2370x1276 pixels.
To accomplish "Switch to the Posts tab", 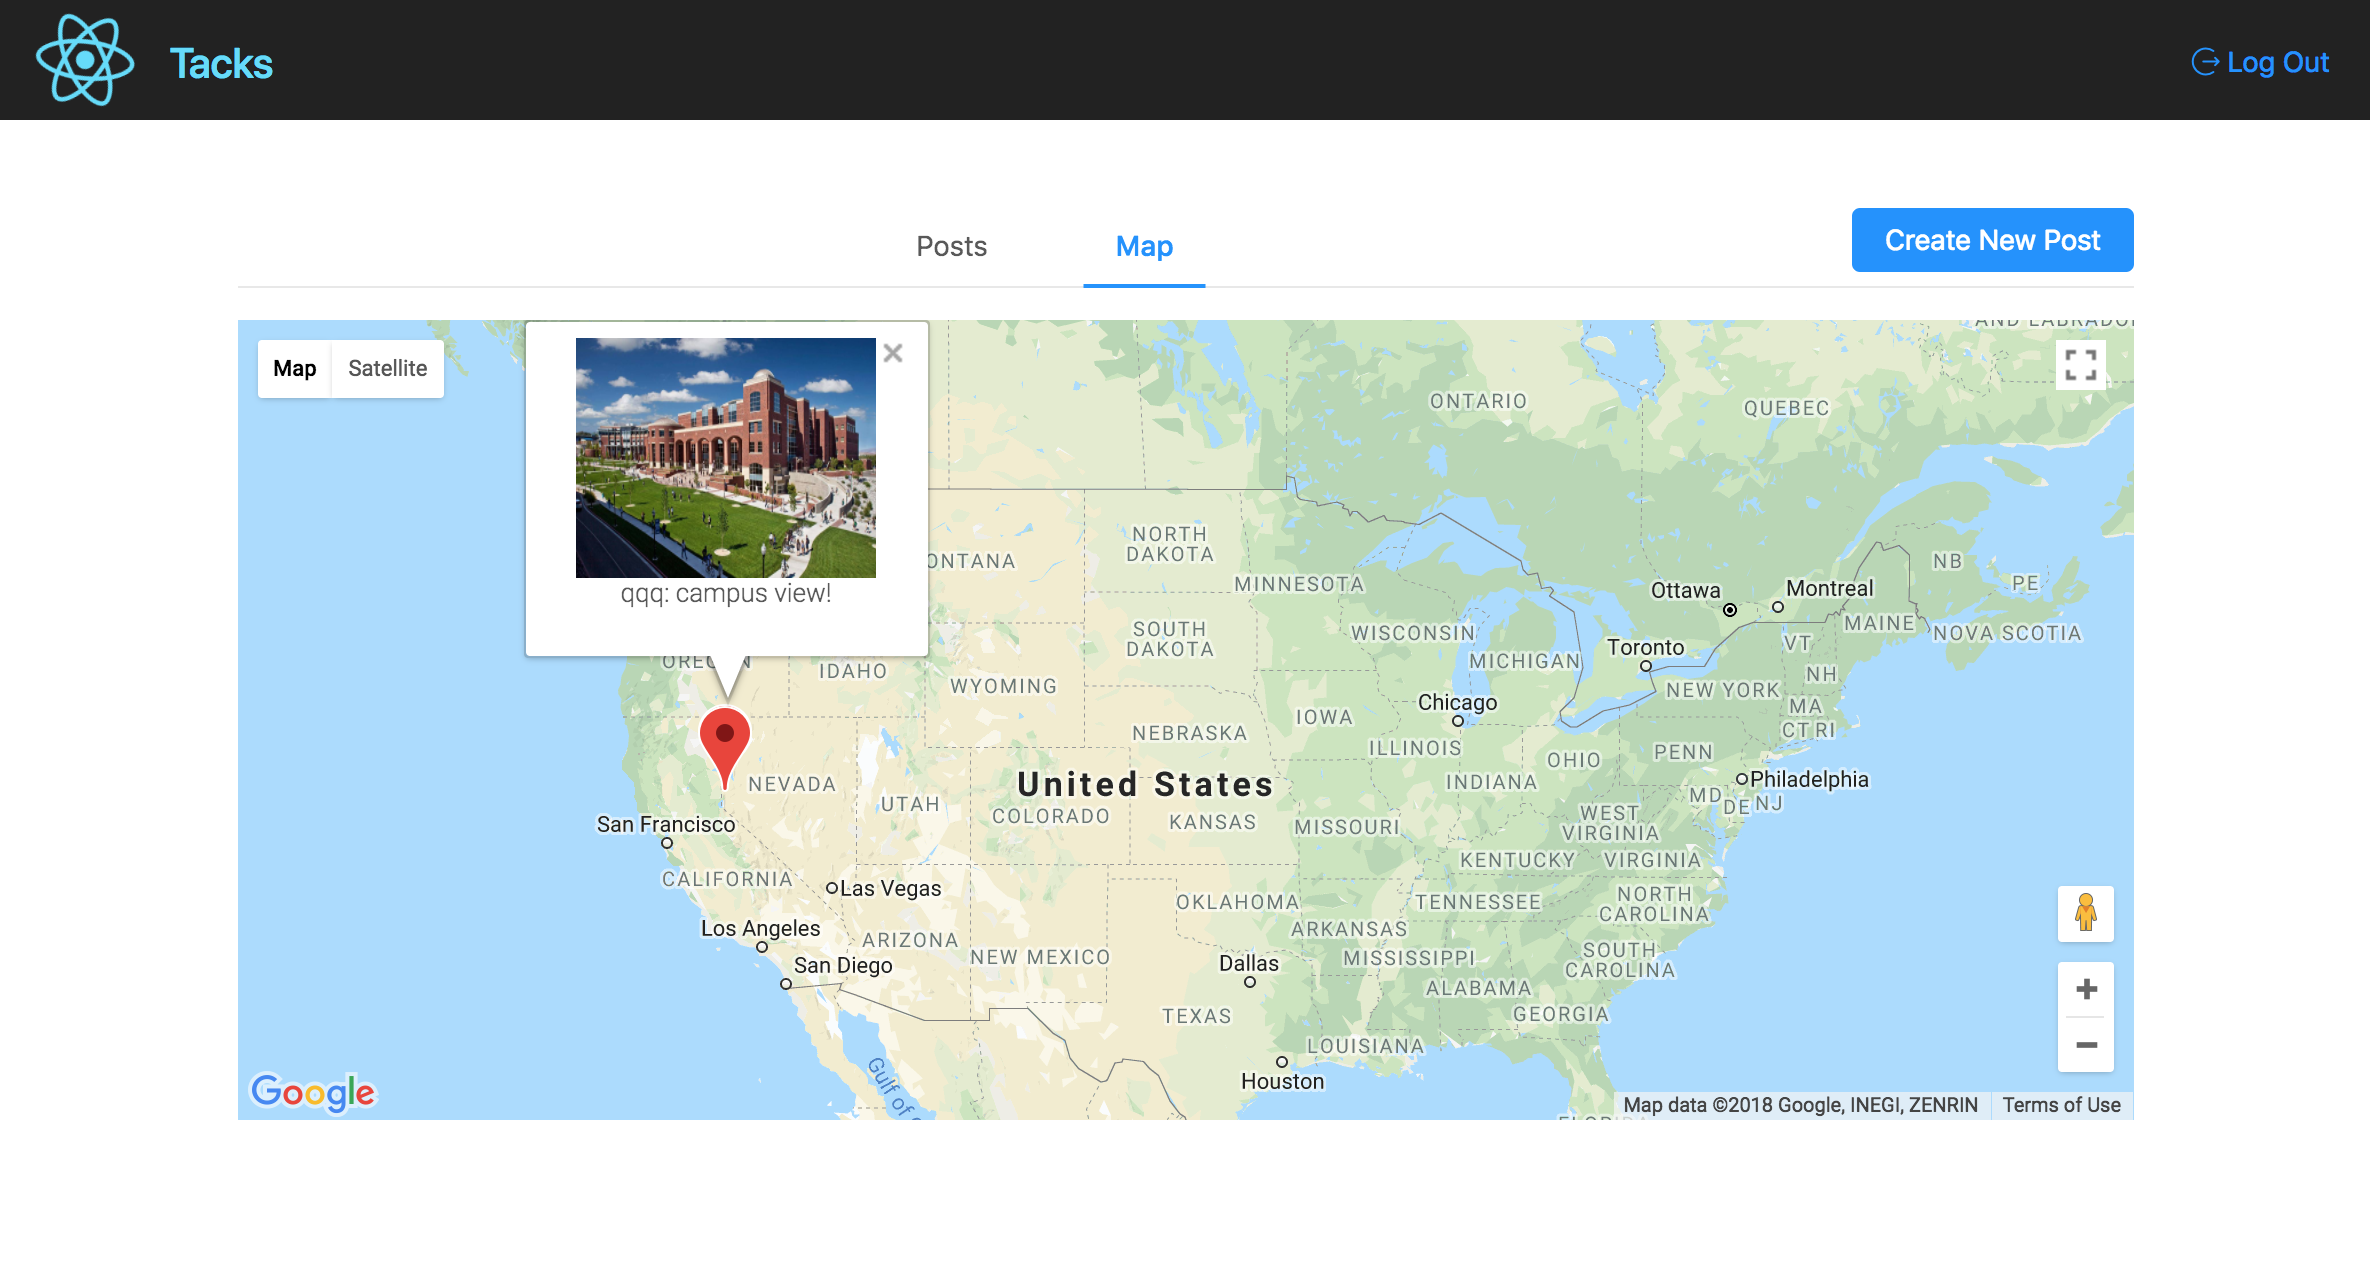I will pyautogui.click(x=951, y=246).
